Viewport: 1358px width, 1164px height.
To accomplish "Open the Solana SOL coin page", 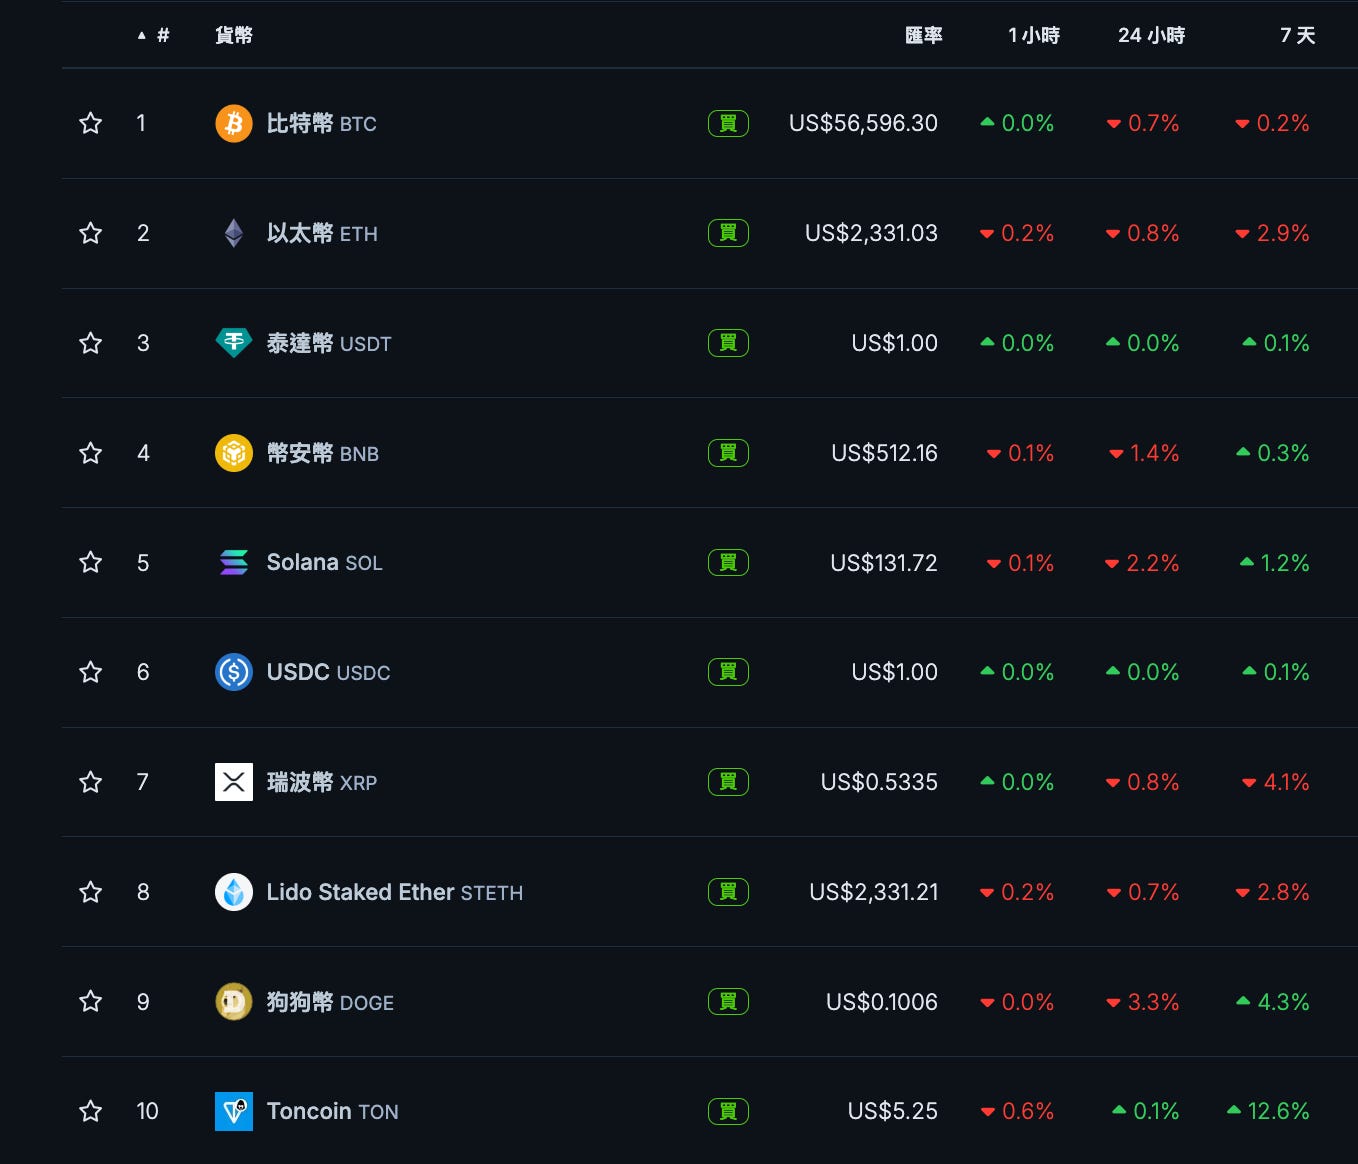I will click(325, 562).
